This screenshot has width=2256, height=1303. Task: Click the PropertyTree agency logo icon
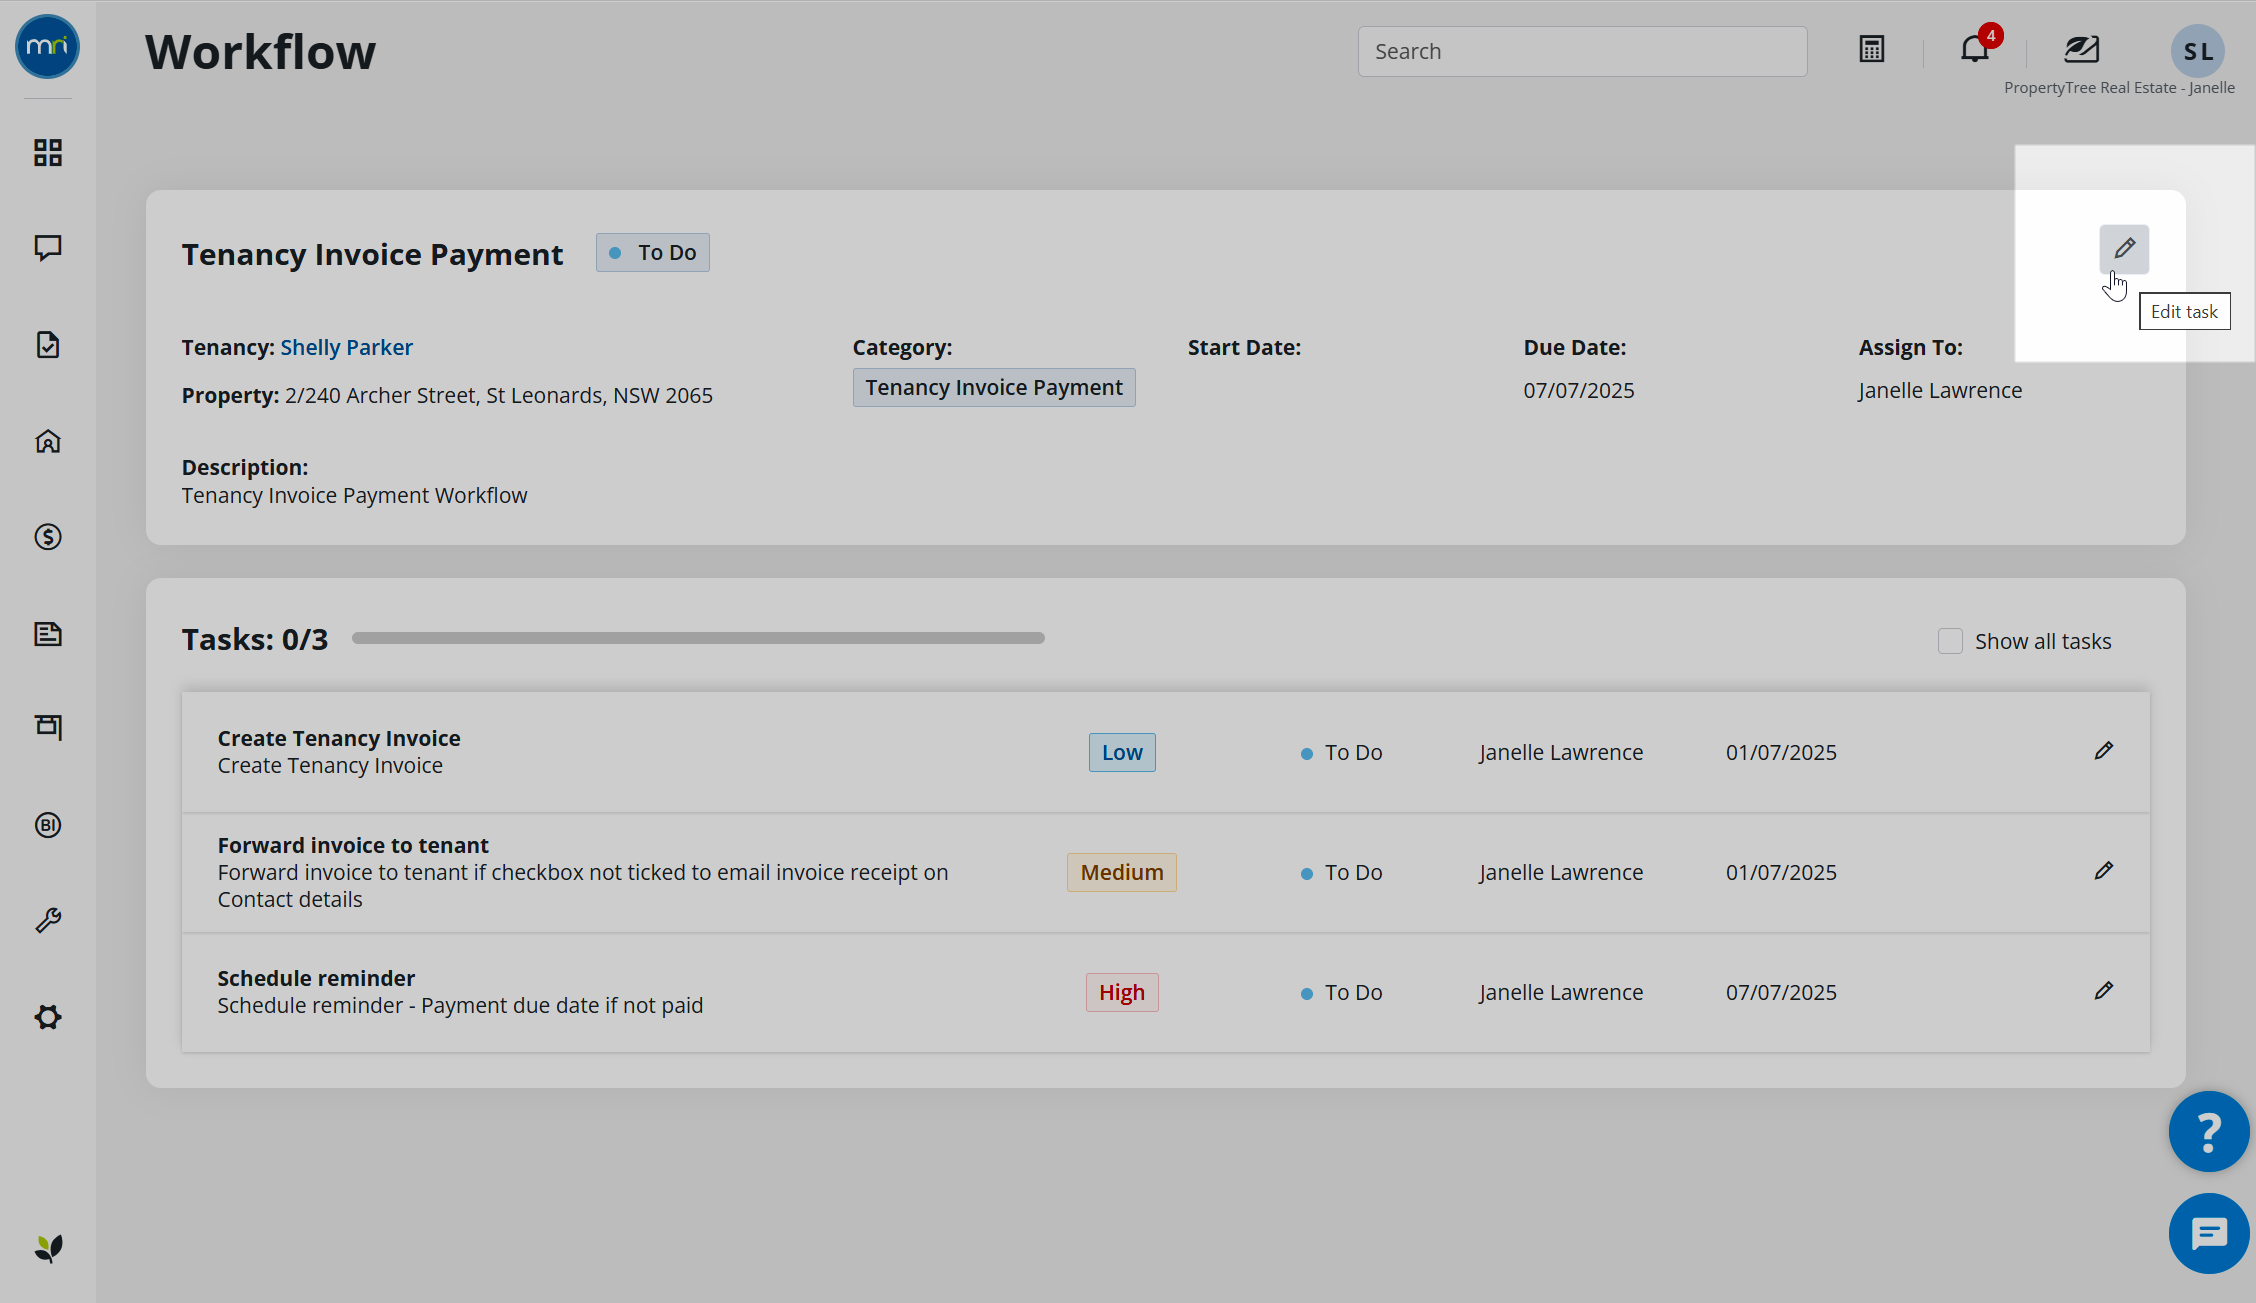tap(2081, 49)
